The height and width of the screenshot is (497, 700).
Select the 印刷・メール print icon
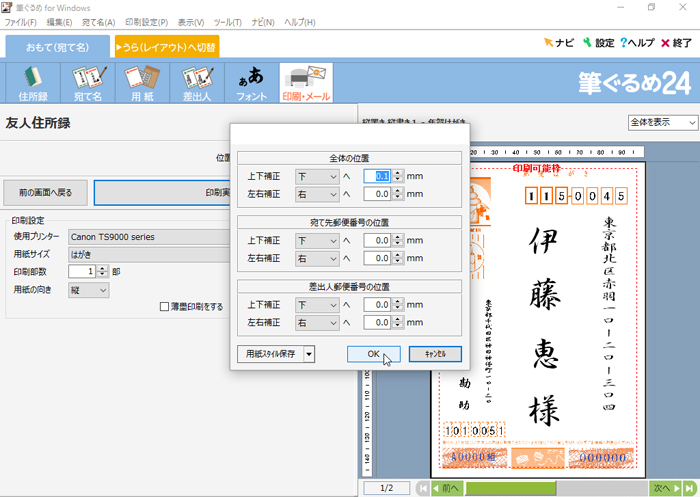(306, 83)
